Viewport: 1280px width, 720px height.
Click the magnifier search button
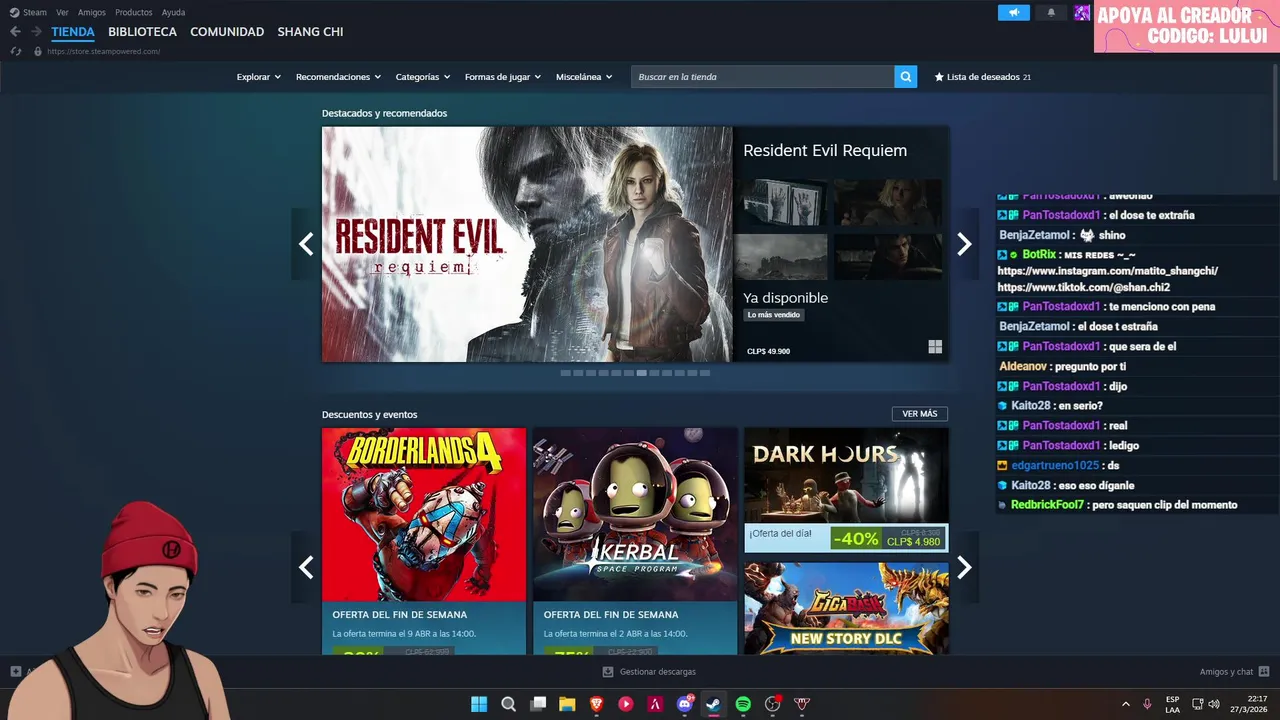click(905, 77)
